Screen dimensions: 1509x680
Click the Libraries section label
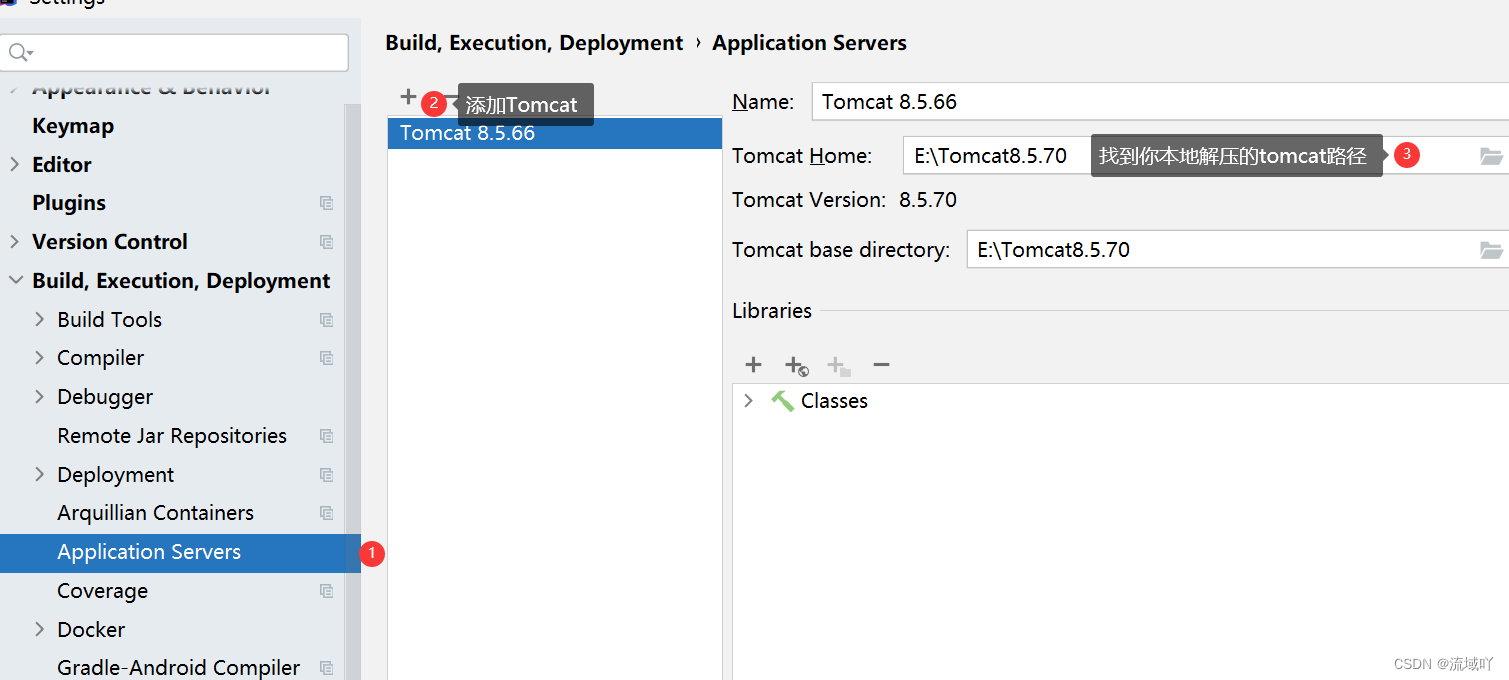click(772, 311)
